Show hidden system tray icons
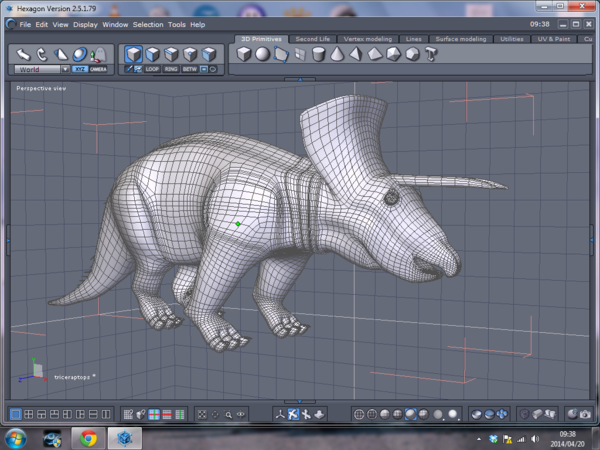Viewport: 600px width, 450px height. [479, 438]
